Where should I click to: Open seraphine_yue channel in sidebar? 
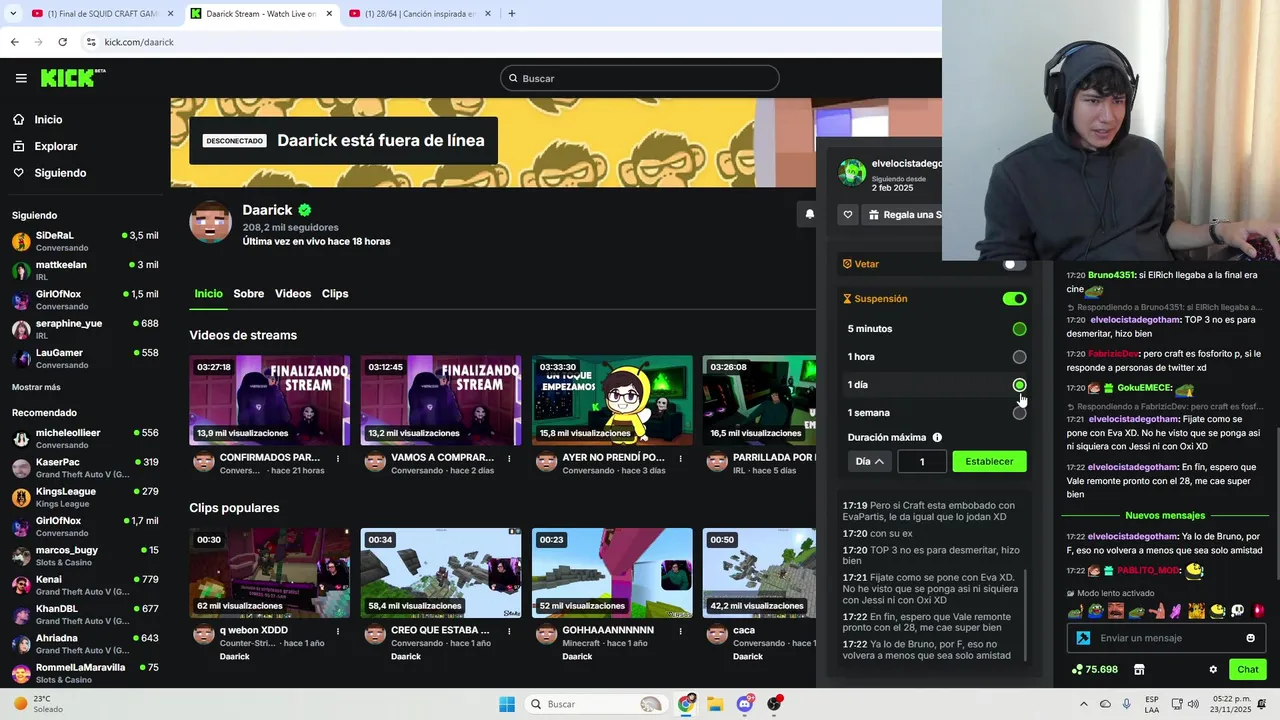pos(85,329)
